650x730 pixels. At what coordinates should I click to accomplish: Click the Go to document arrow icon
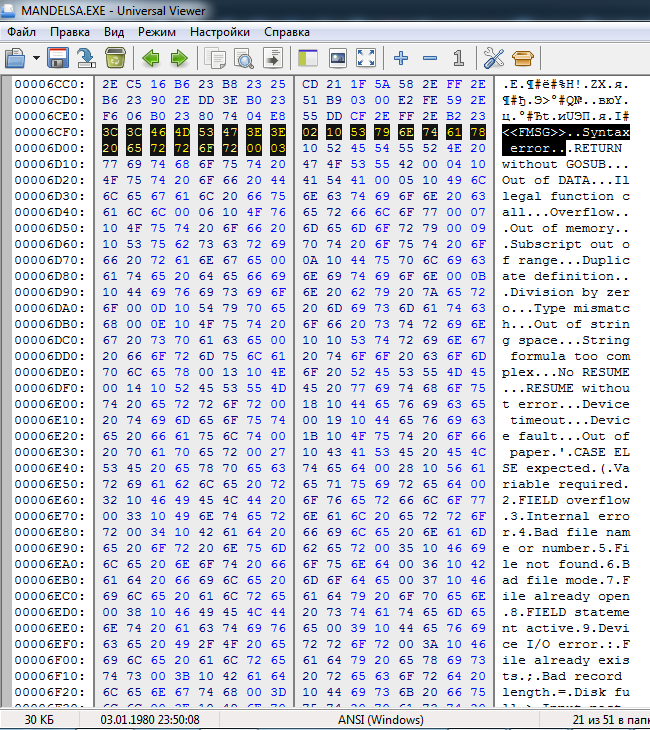point(273,58)
